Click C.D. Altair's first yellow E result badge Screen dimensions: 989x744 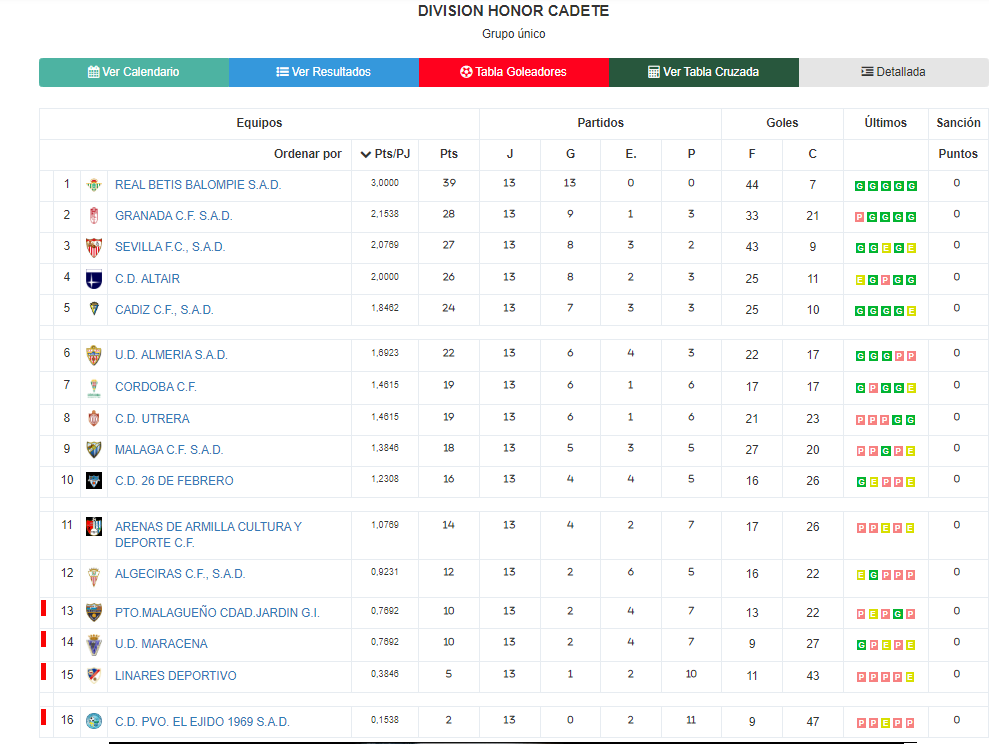click(x=860, y=280)
